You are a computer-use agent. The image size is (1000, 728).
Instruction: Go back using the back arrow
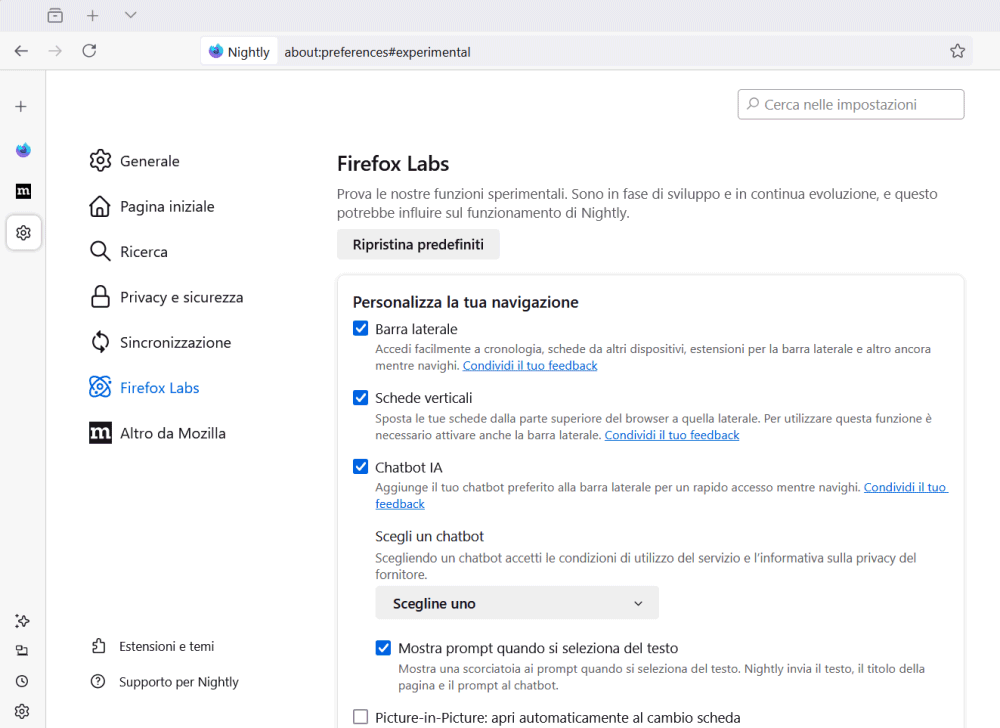[x=21, y=51]
